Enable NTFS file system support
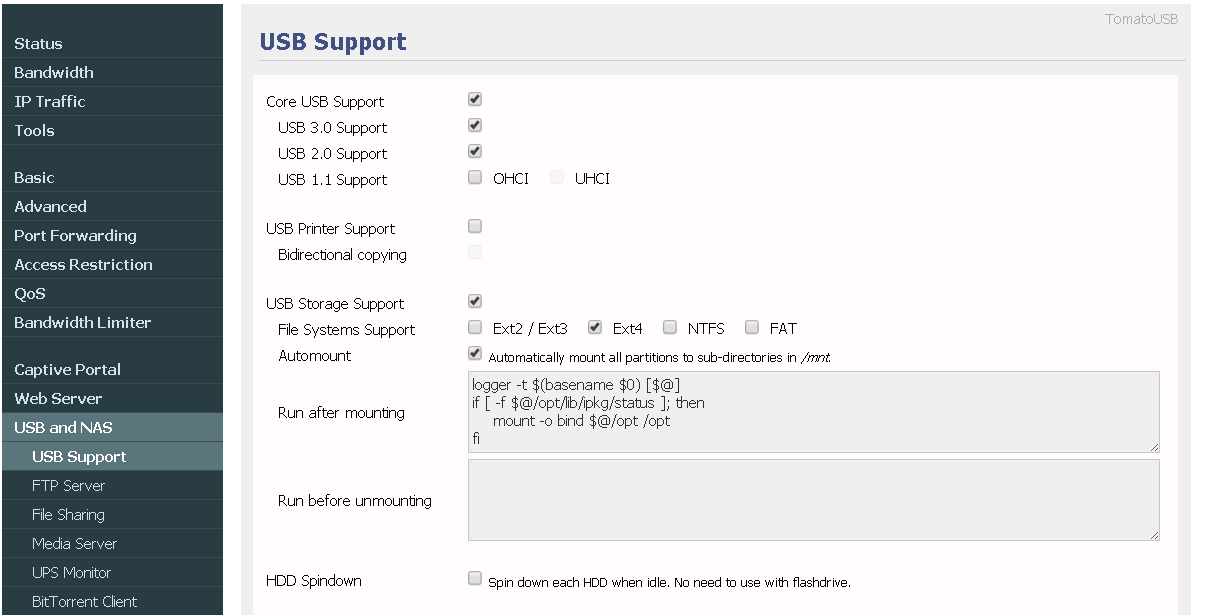Viewport: 1208px width, 615px height. point(669,327)
